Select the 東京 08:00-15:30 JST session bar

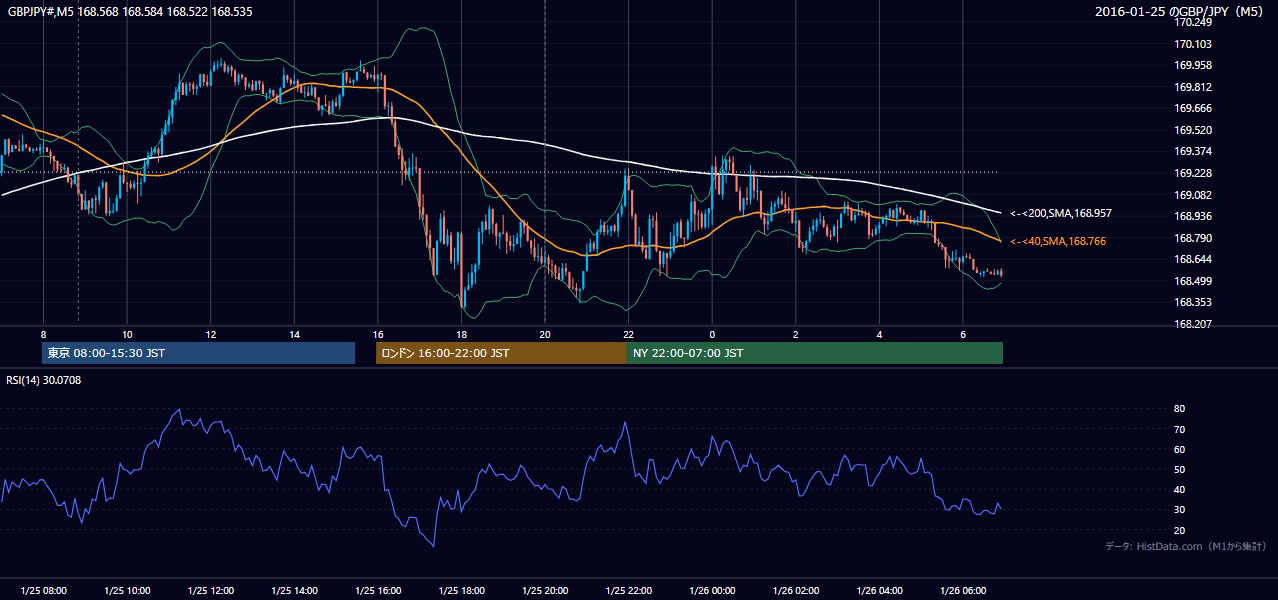tap(198, 353)
